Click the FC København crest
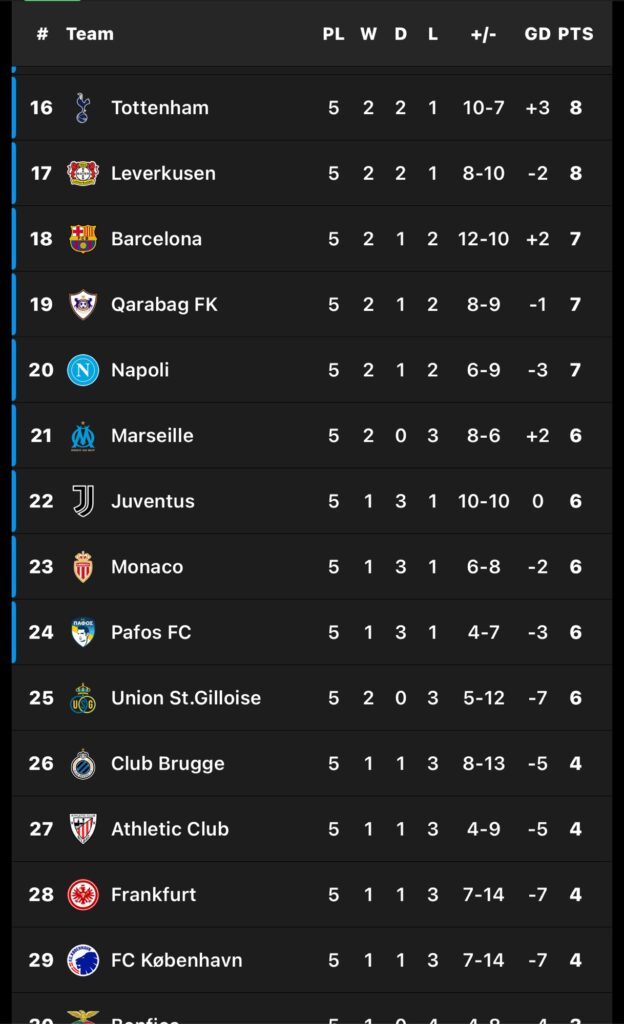 click(83, 960)
